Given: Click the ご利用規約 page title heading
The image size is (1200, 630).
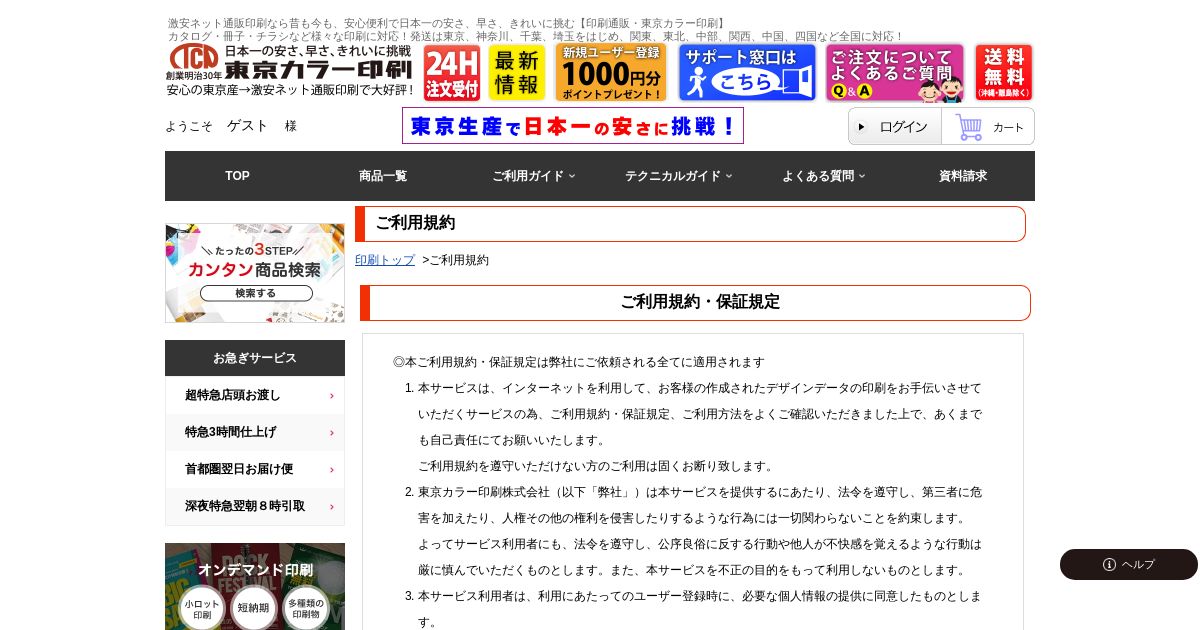Looking at the screenshot, I should [x=690, y=224].
